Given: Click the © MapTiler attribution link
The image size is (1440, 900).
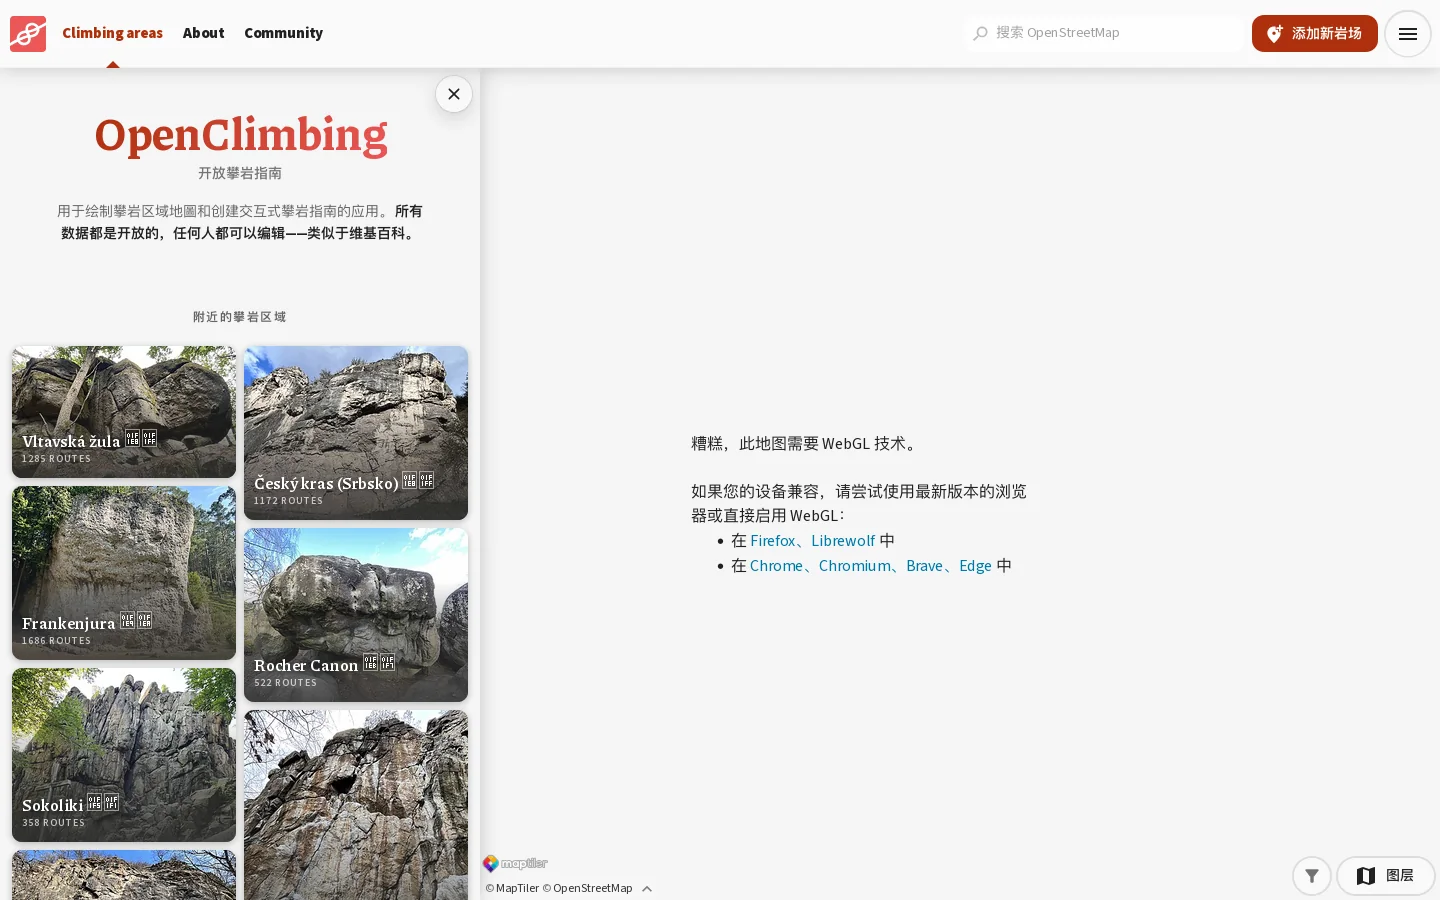Looking at the screenshot, I should coord(512,888).
